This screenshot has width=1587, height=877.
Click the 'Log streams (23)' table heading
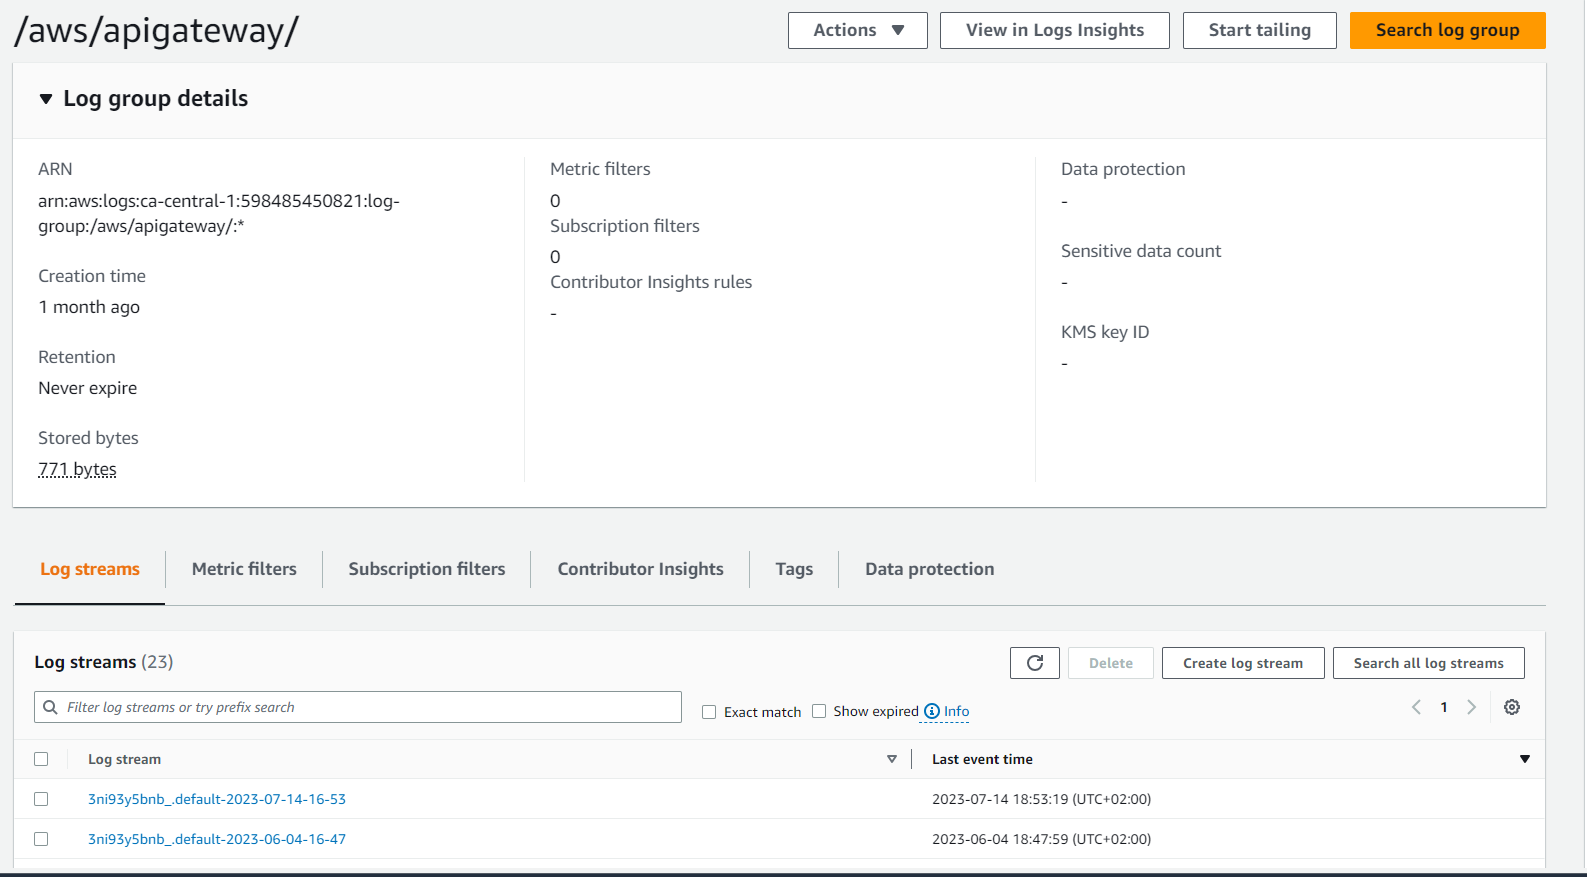[x=104, y=662]
